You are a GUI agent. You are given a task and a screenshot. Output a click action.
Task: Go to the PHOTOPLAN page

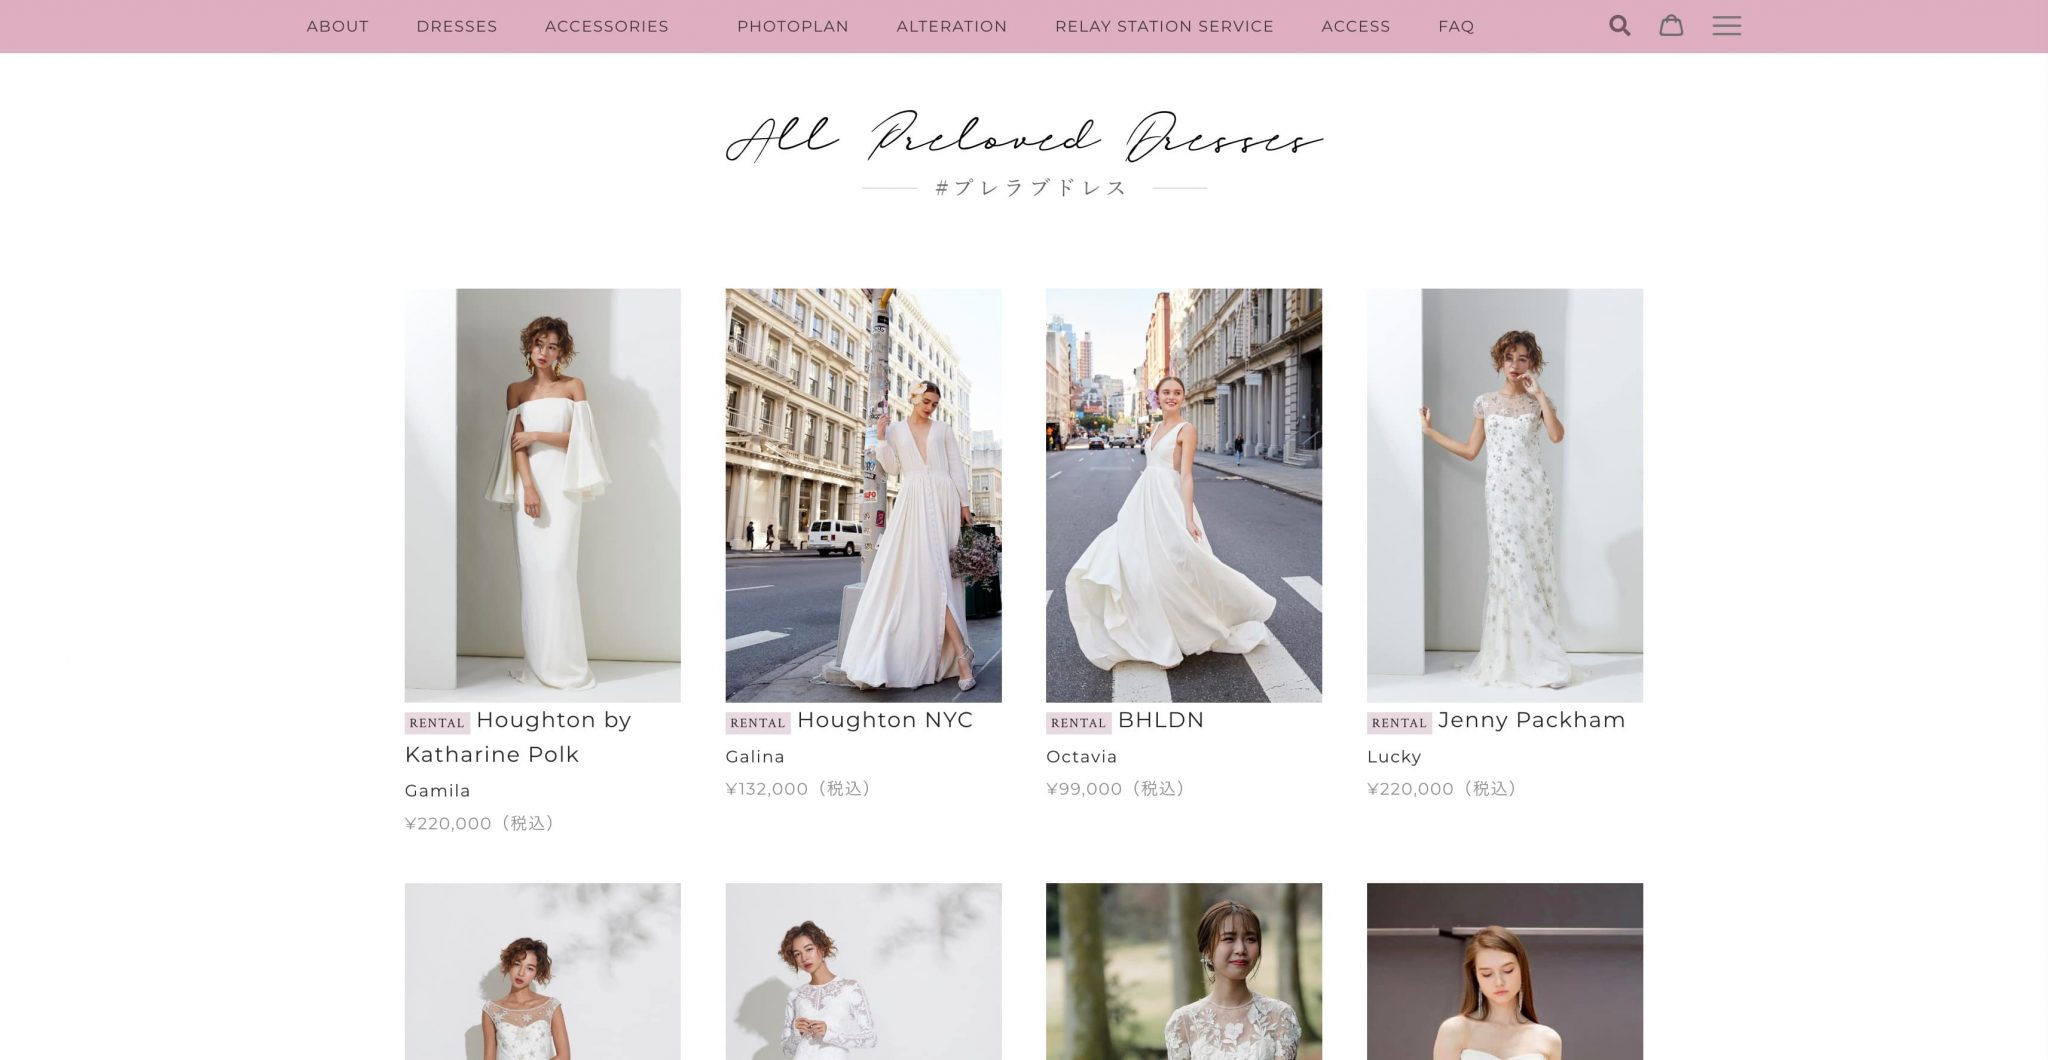pyautogui.click(x=793, y=26)
